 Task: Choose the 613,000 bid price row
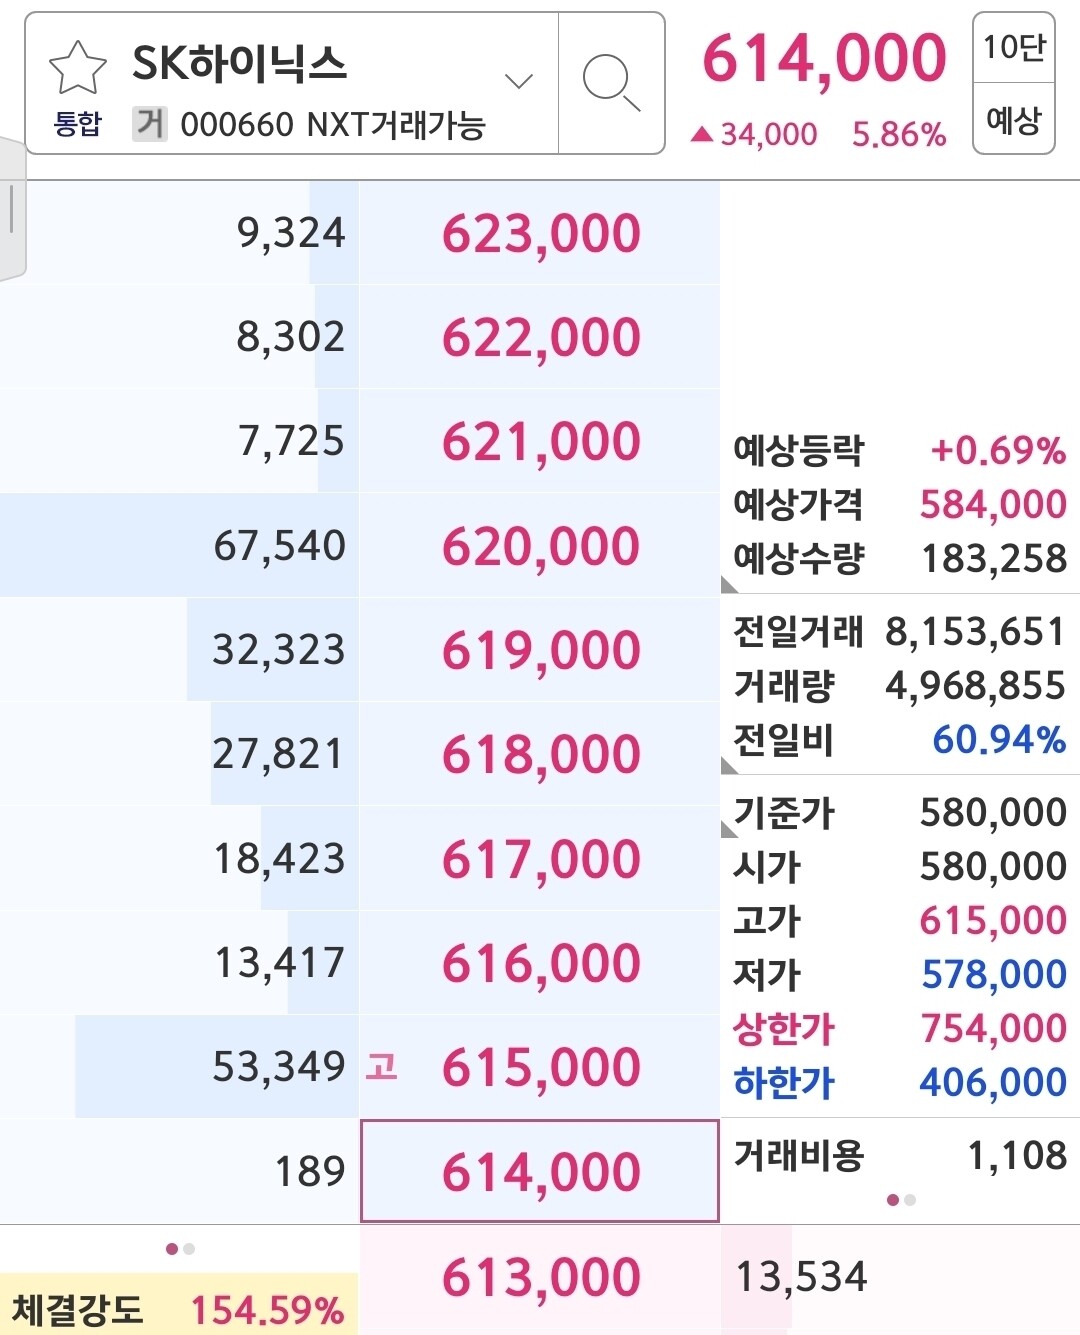[x=540, y=1277]
